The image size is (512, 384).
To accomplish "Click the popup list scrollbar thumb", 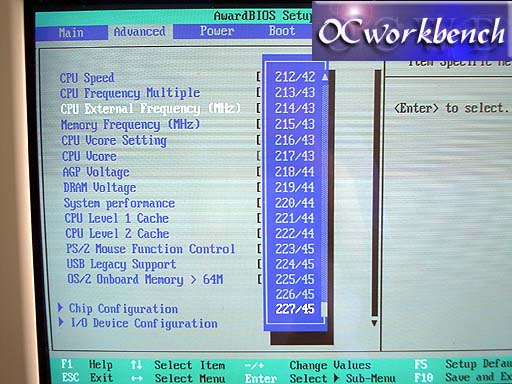I will (324, 309).
